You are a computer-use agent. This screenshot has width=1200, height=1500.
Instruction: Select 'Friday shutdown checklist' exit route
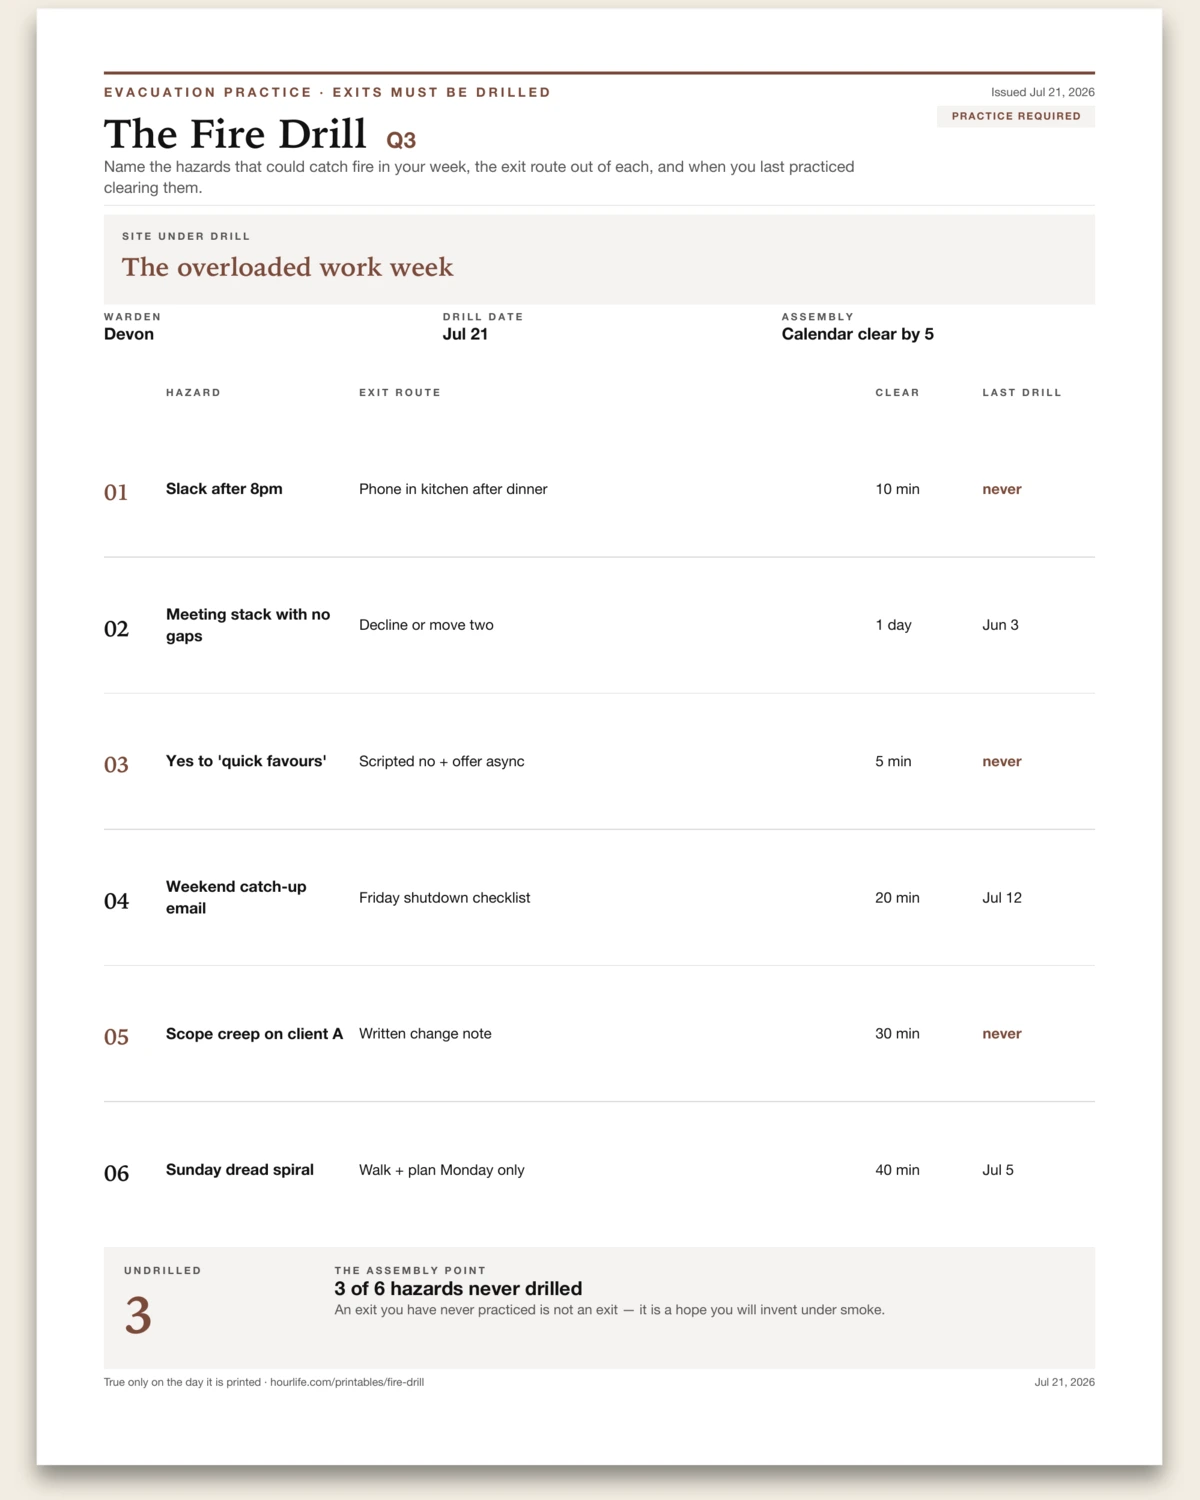[x=444, y=898]
